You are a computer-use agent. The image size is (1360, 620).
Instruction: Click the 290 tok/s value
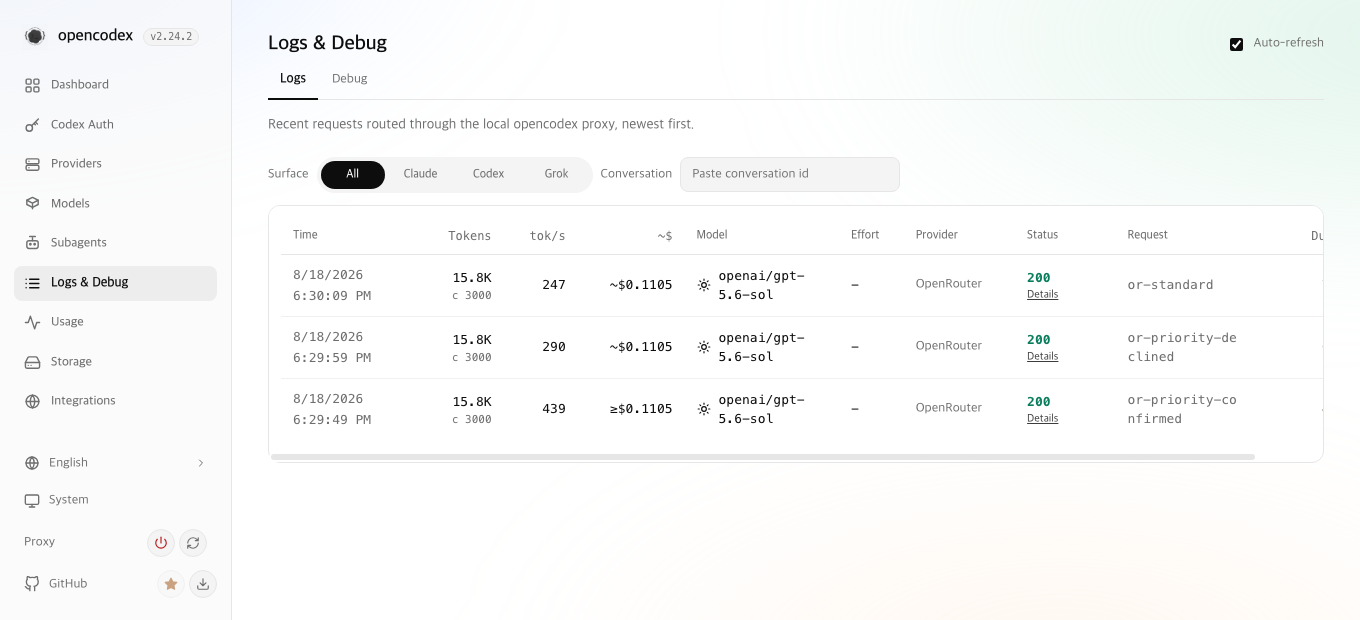click(x=554, y=347)
